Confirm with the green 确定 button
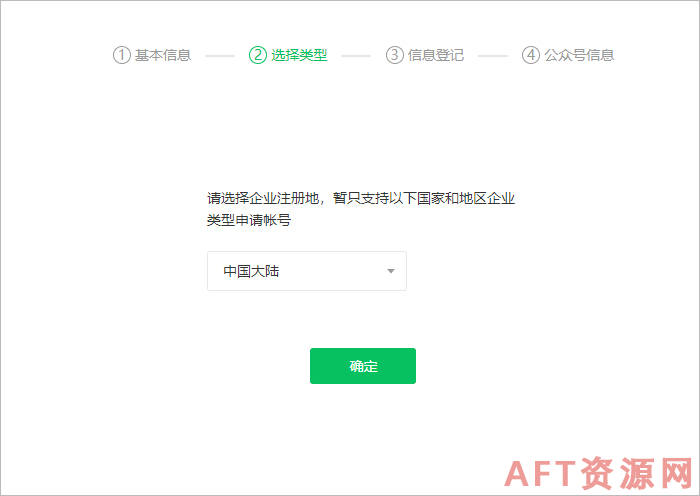The image size is (700, 496). 363,366
